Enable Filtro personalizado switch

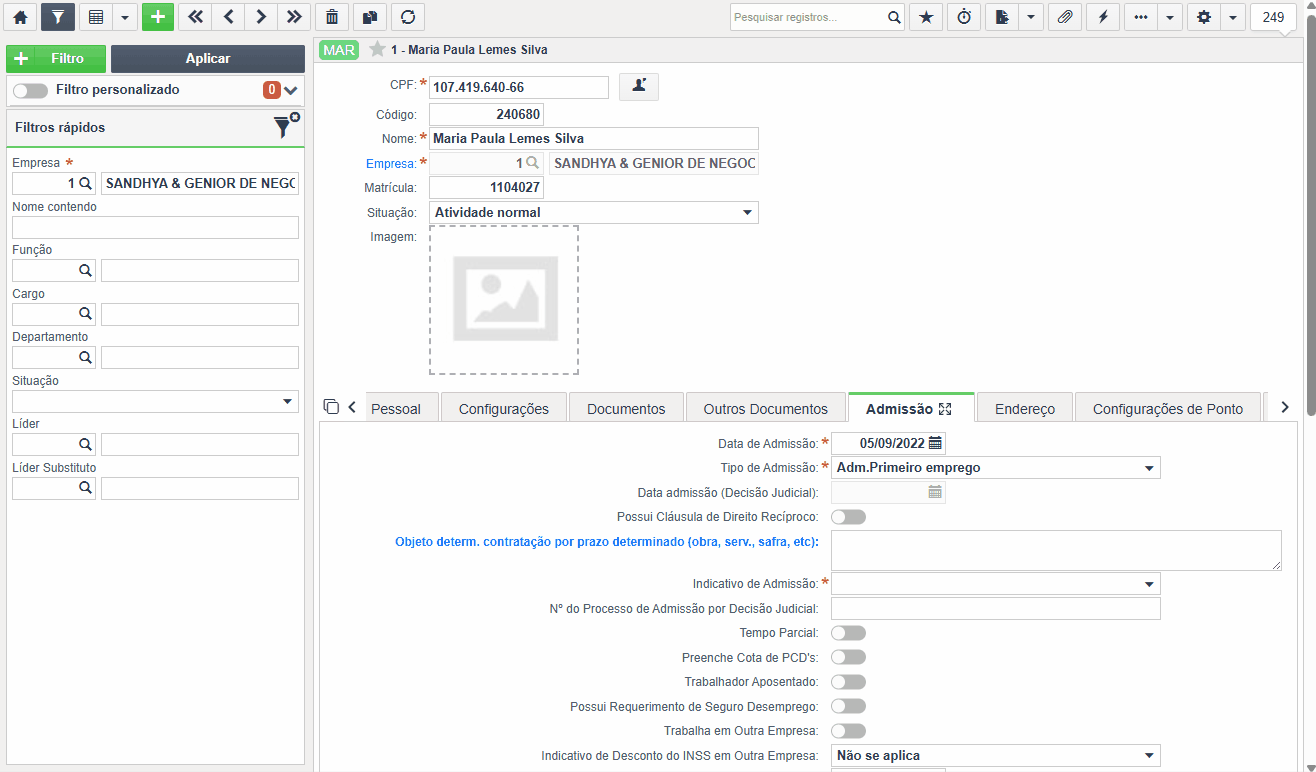click(30, 90)
